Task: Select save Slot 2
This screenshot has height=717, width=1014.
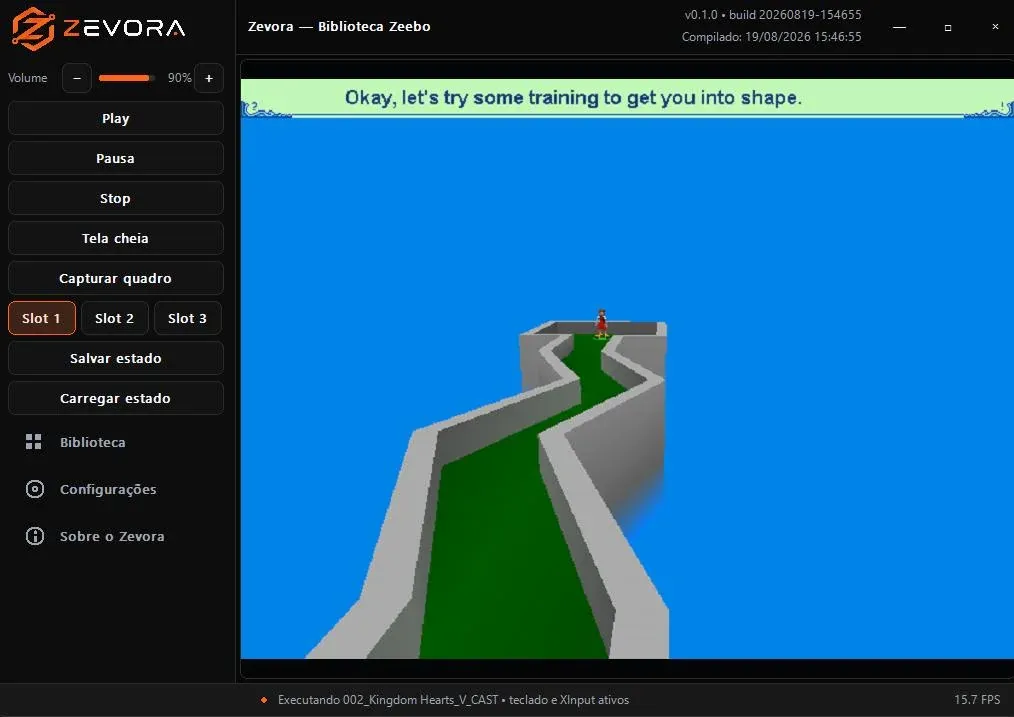Action: point(114,318)
